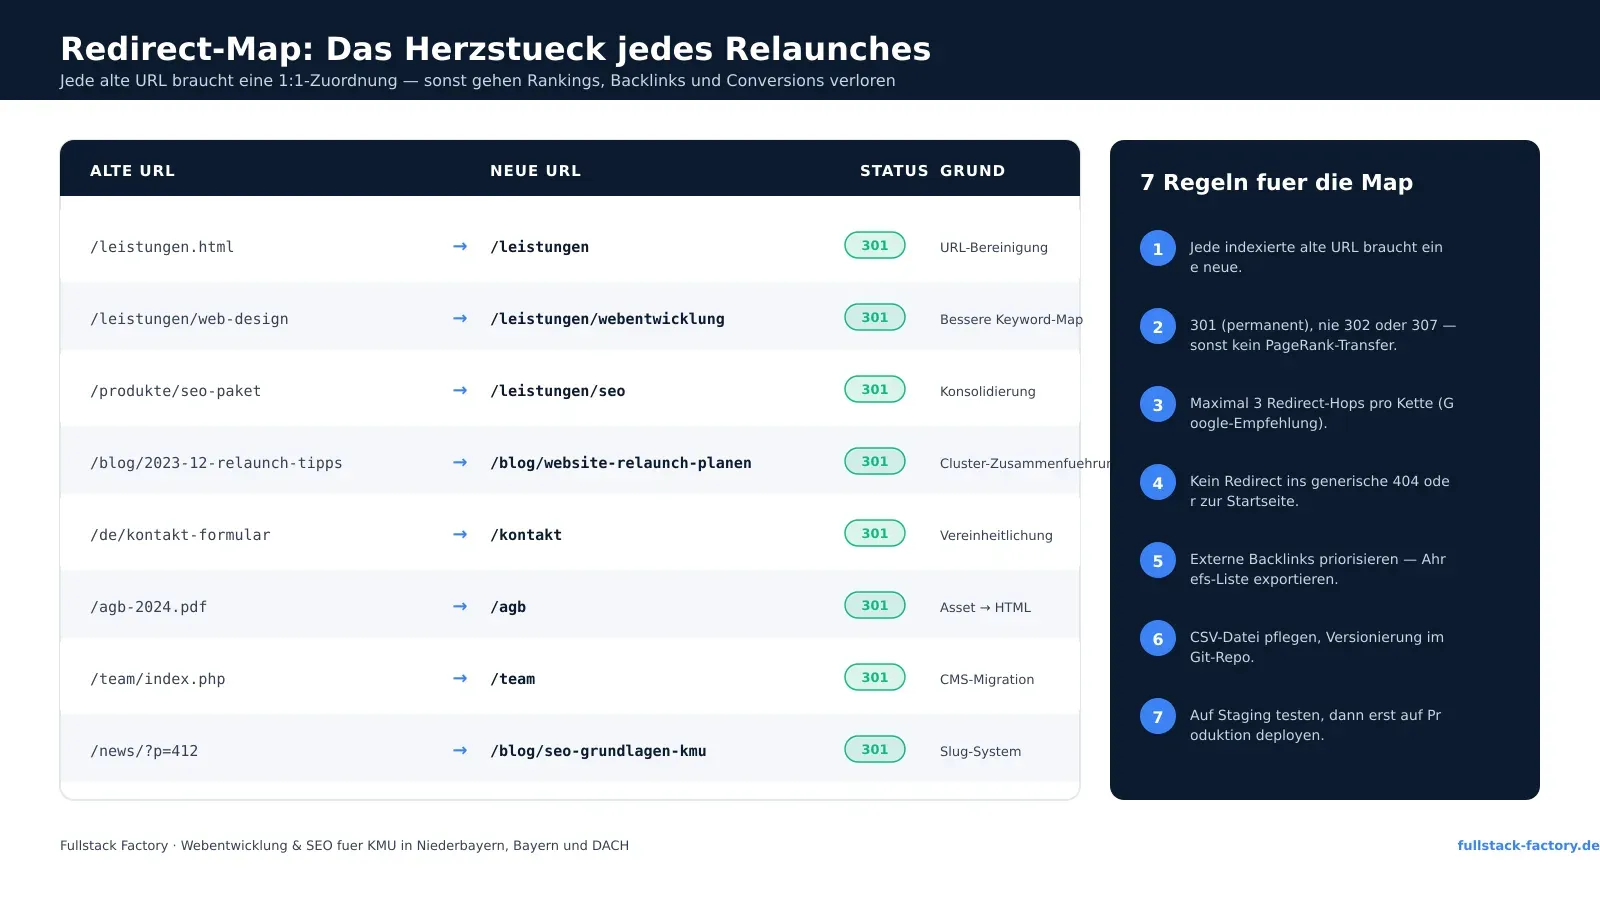Click the Fullstack Factory footer text
1600x900 pixels.
[x=344, y=845]
